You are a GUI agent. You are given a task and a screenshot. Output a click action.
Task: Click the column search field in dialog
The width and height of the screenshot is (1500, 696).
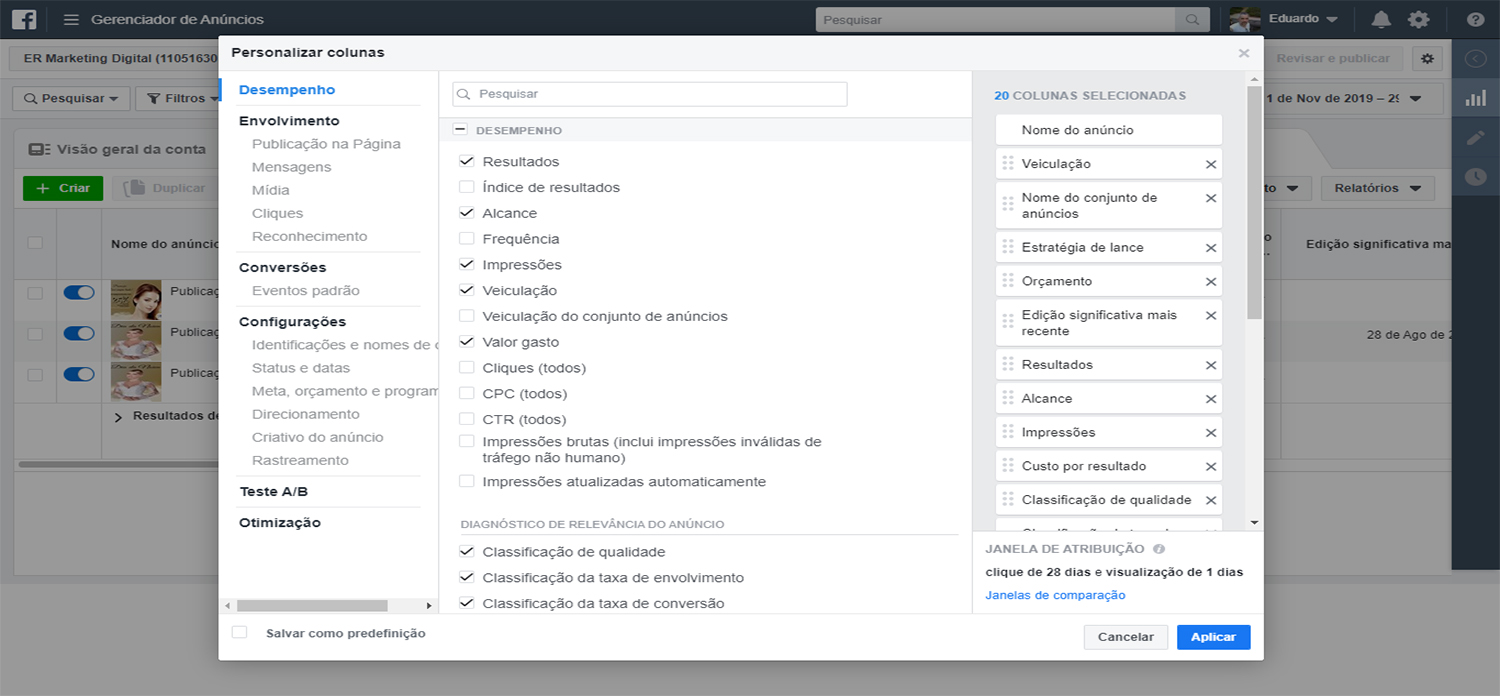click(x=650, y=94)
